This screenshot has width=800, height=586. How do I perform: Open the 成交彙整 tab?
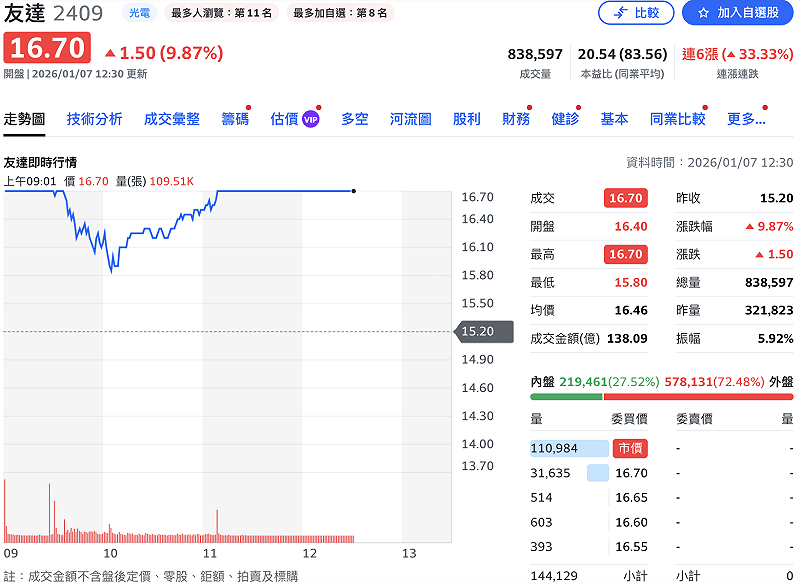click(169, 117)
